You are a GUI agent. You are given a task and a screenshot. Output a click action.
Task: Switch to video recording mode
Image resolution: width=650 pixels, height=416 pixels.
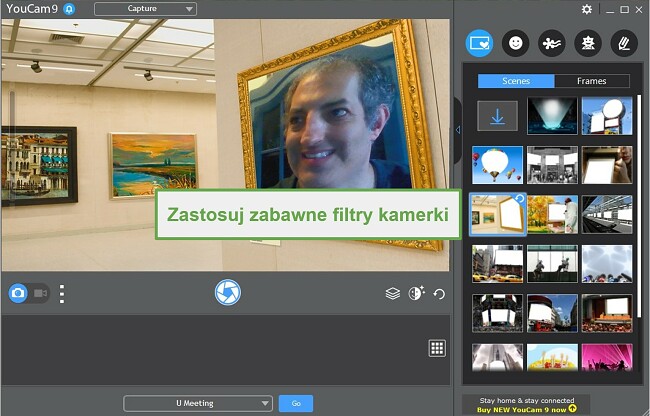point(40,293)
